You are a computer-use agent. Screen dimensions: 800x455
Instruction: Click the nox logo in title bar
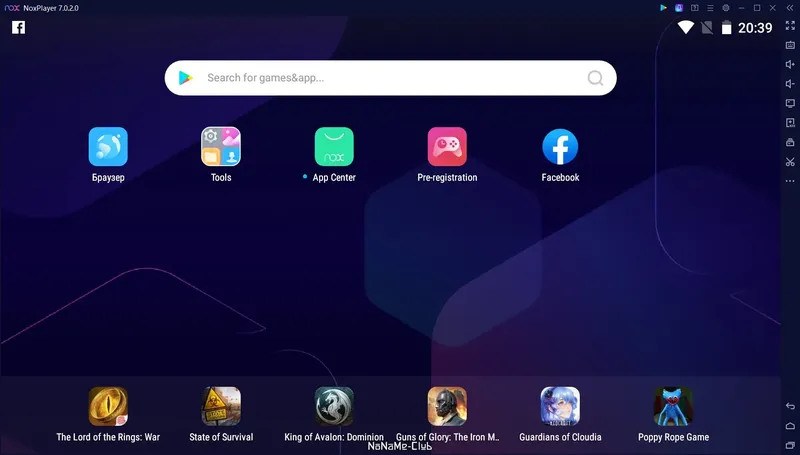click(x=12, y=8)
